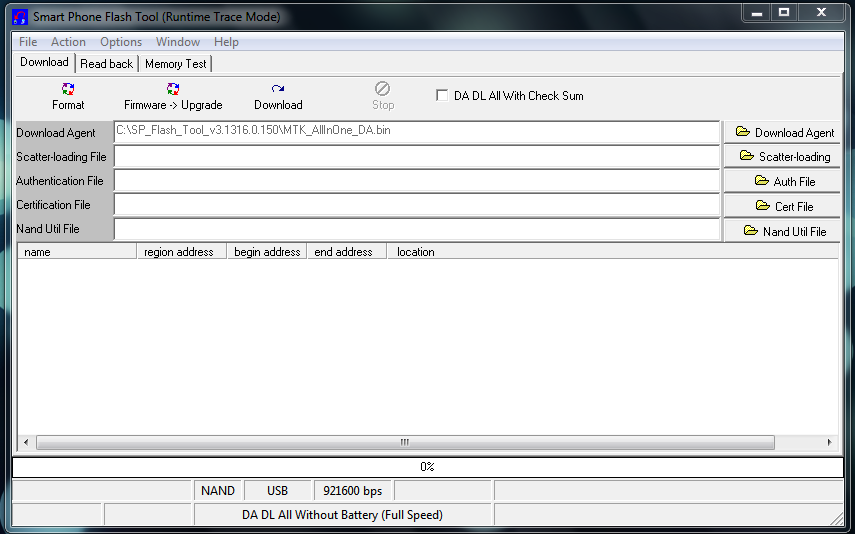
Task: Click the Download Agent path field
Action: (417, 132)
